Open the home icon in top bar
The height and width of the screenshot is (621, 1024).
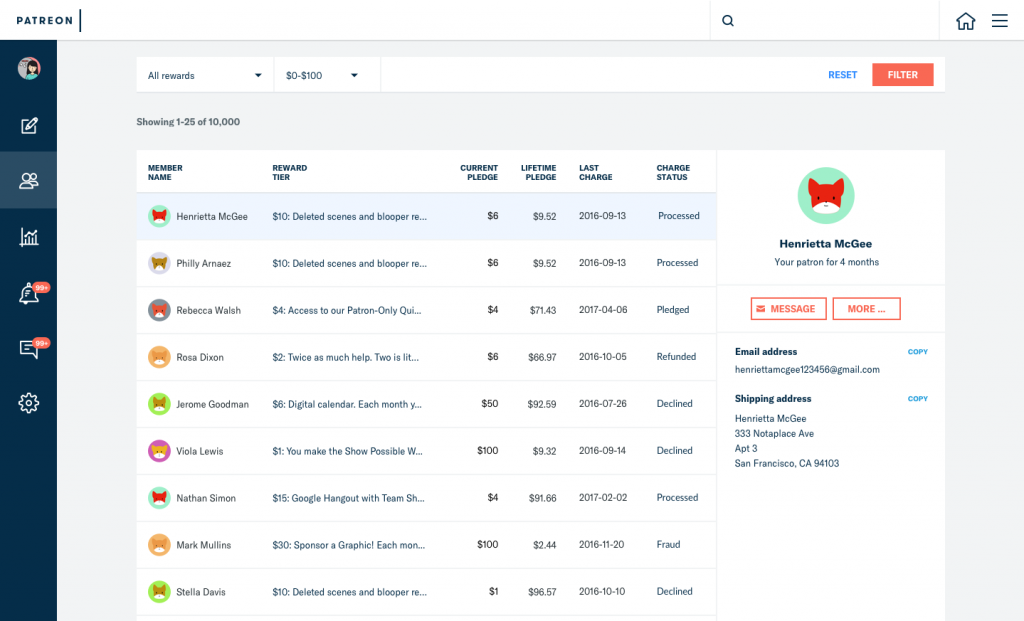(965, 21)
